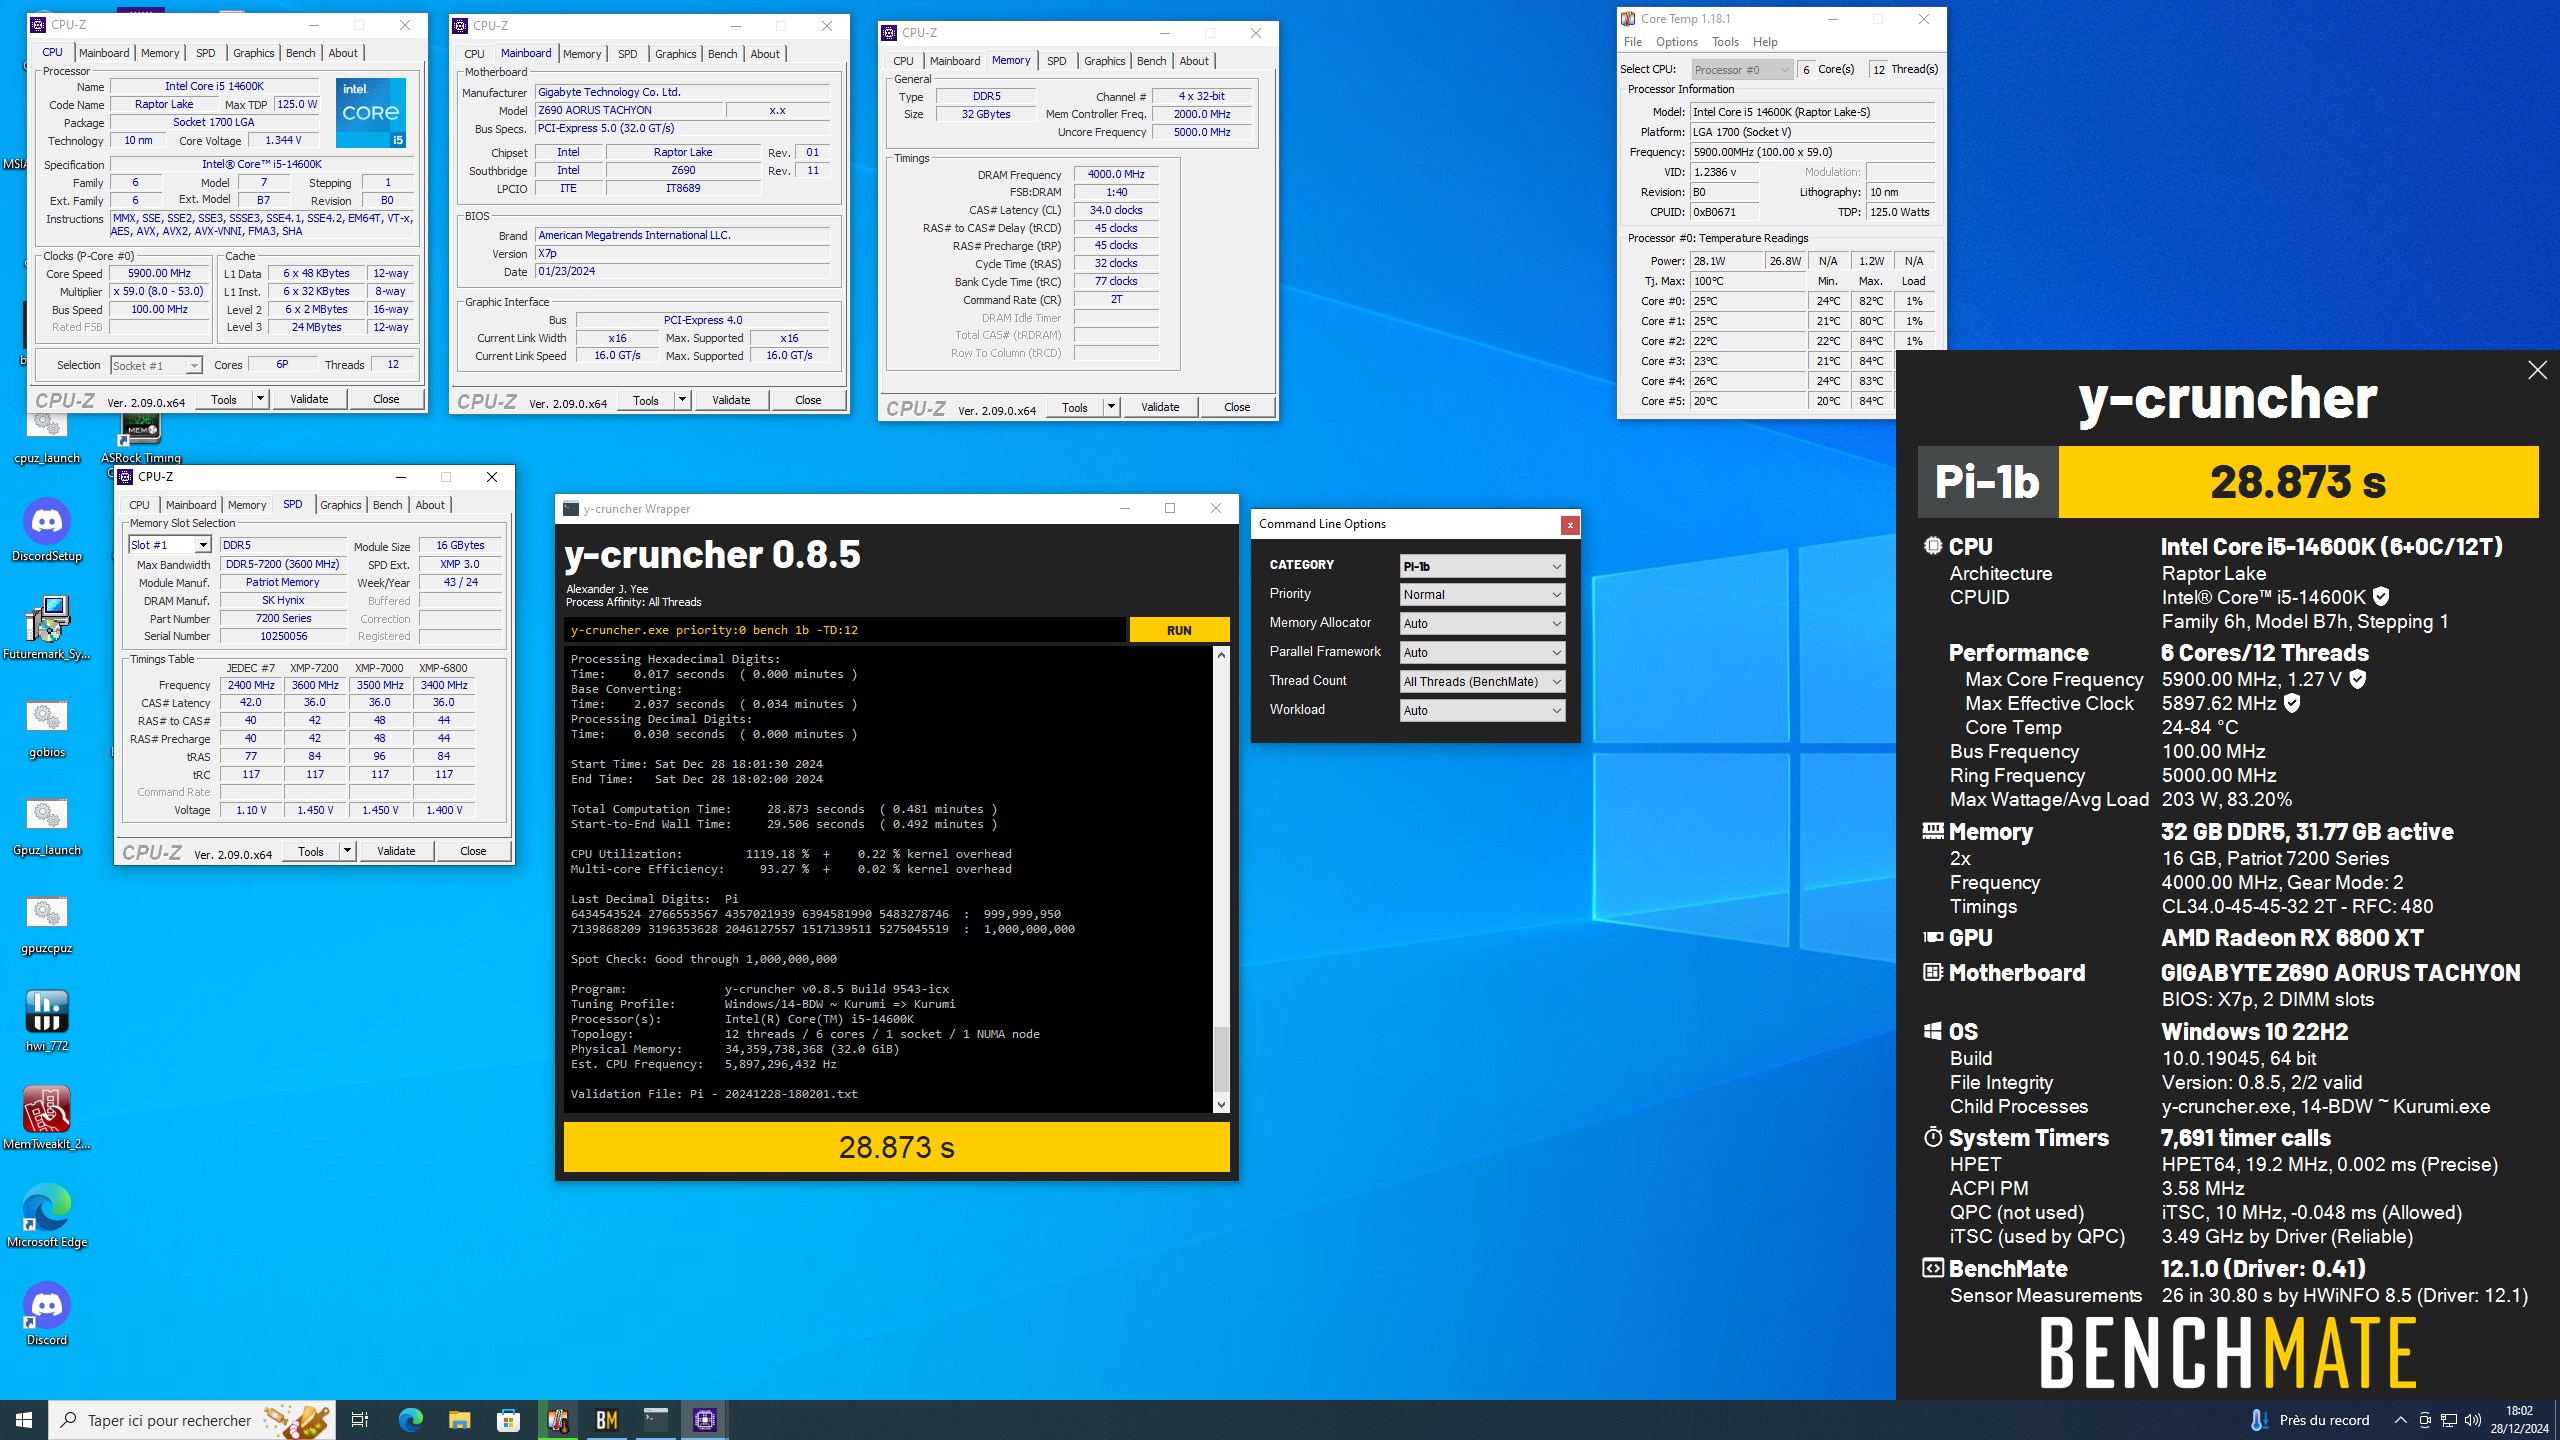The width and height of the screenshot is (2560, 1440).
Task: Open Microsoft Edge desktop shortcut
Action: click(x=47, y=1216)
